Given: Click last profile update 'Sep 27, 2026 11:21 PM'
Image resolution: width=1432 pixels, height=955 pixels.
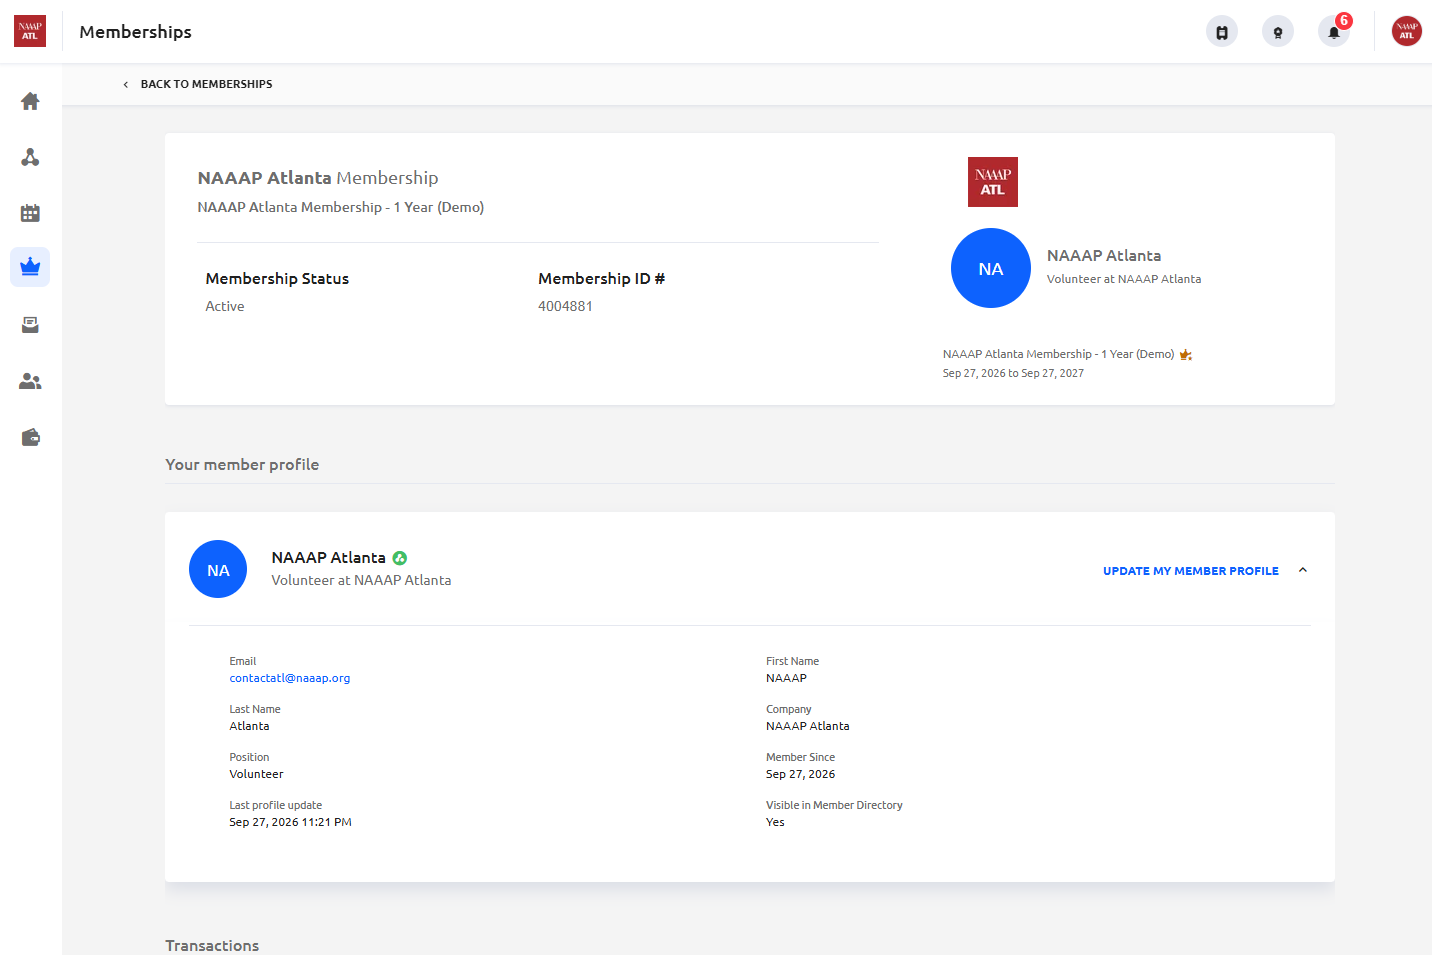Looking at the screenshot, I should point(291,822).
